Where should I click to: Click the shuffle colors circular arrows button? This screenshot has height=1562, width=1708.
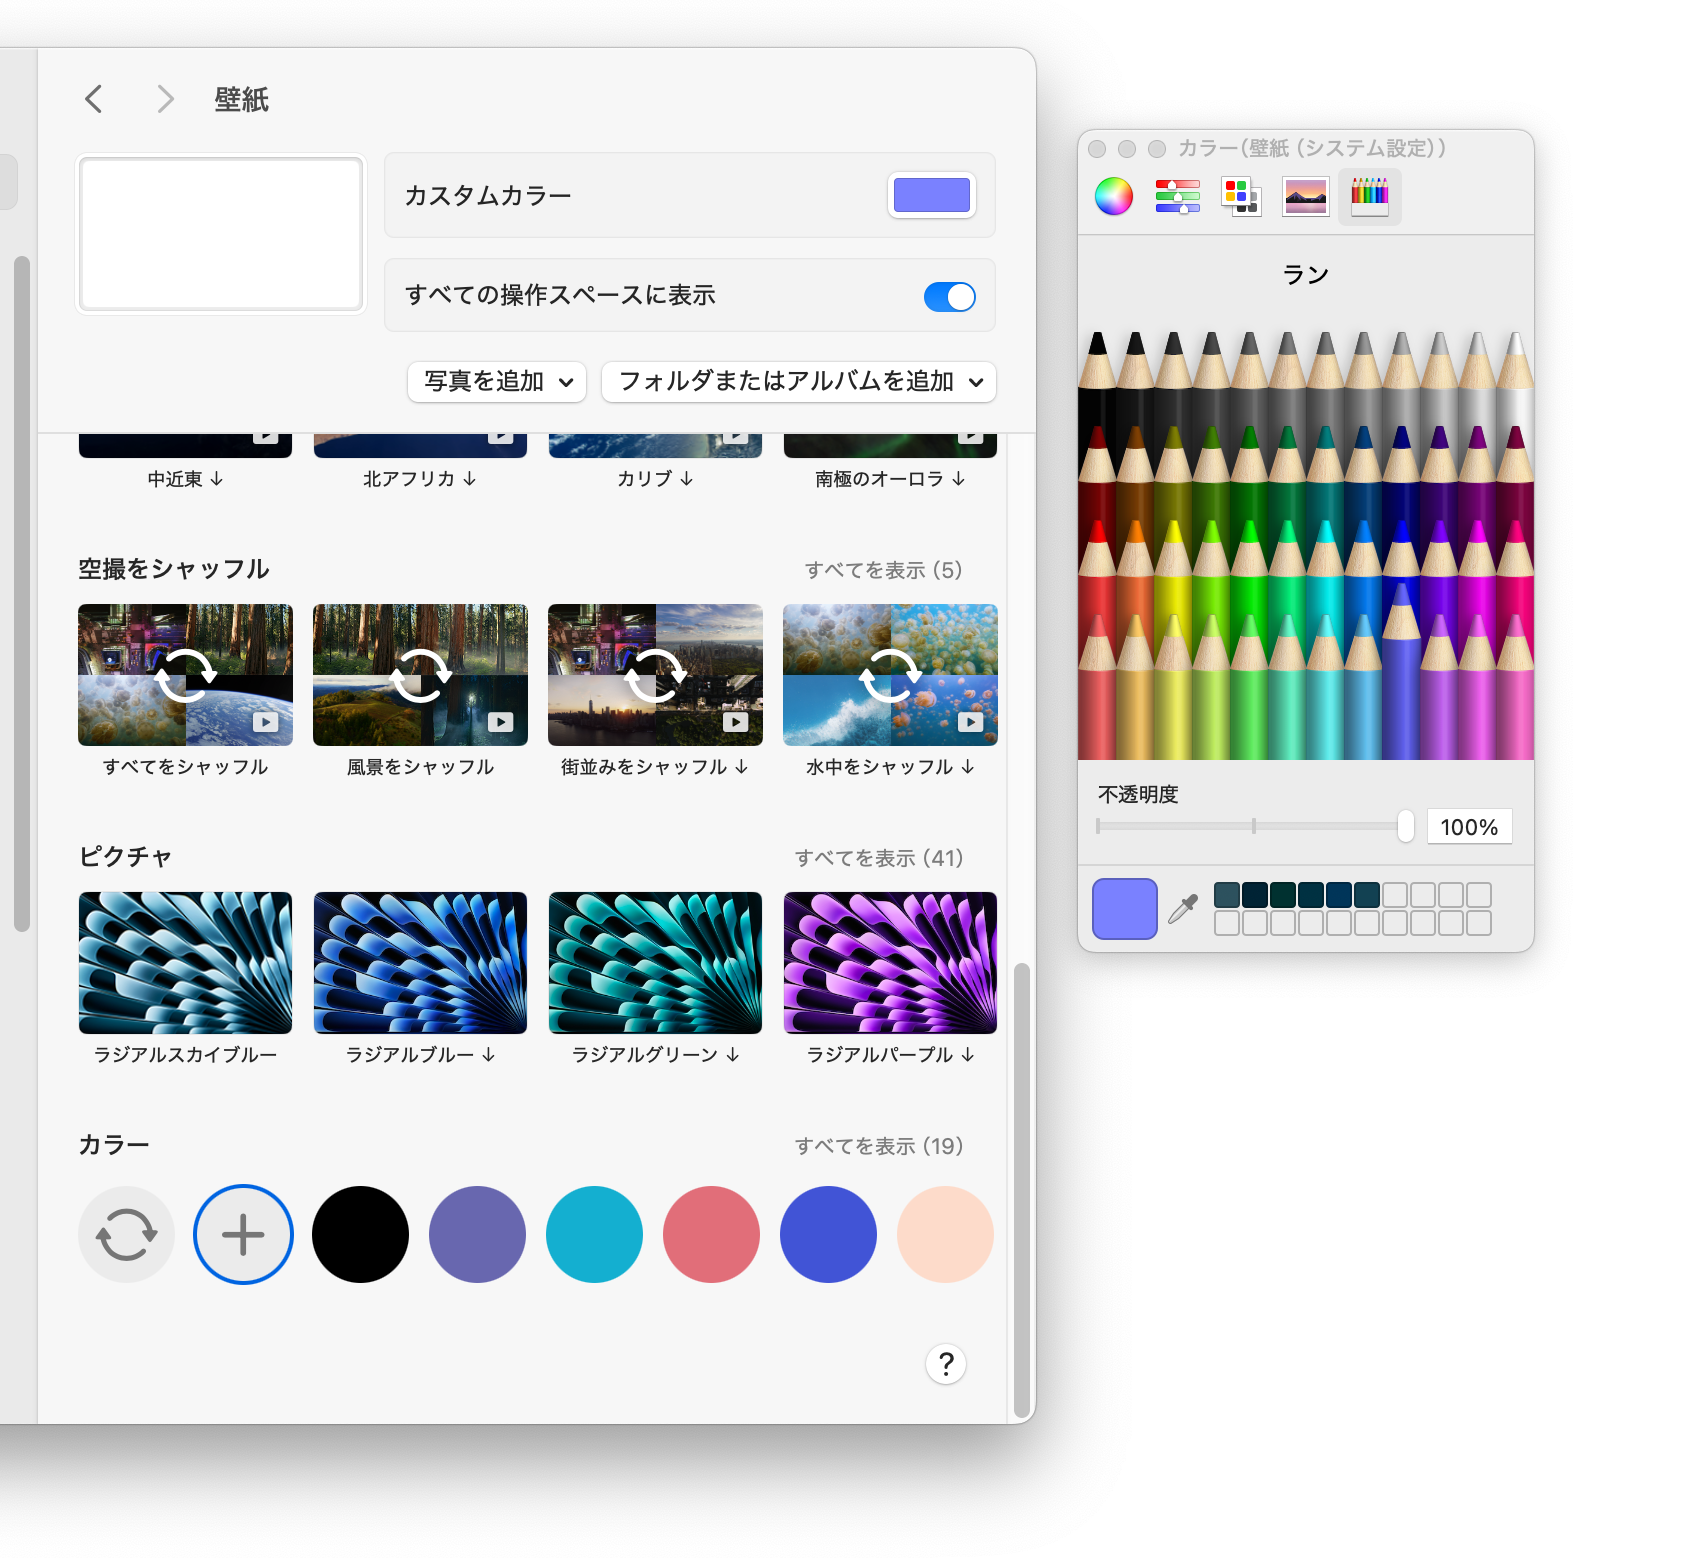click(x=126, y=1235)
